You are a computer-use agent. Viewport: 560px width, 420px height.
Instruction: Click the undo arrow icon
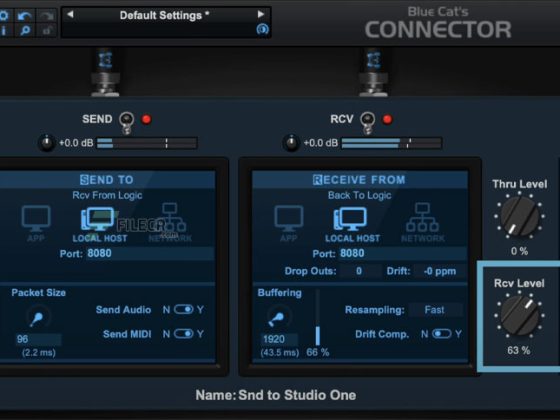[25, 16]
